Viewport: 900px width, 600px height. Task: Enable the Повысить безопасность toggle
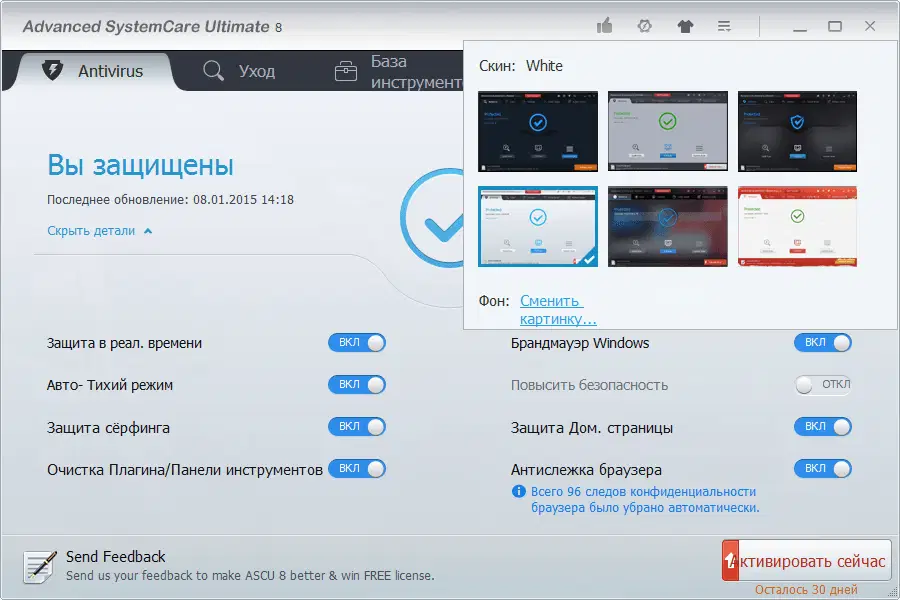pos(822,384)
